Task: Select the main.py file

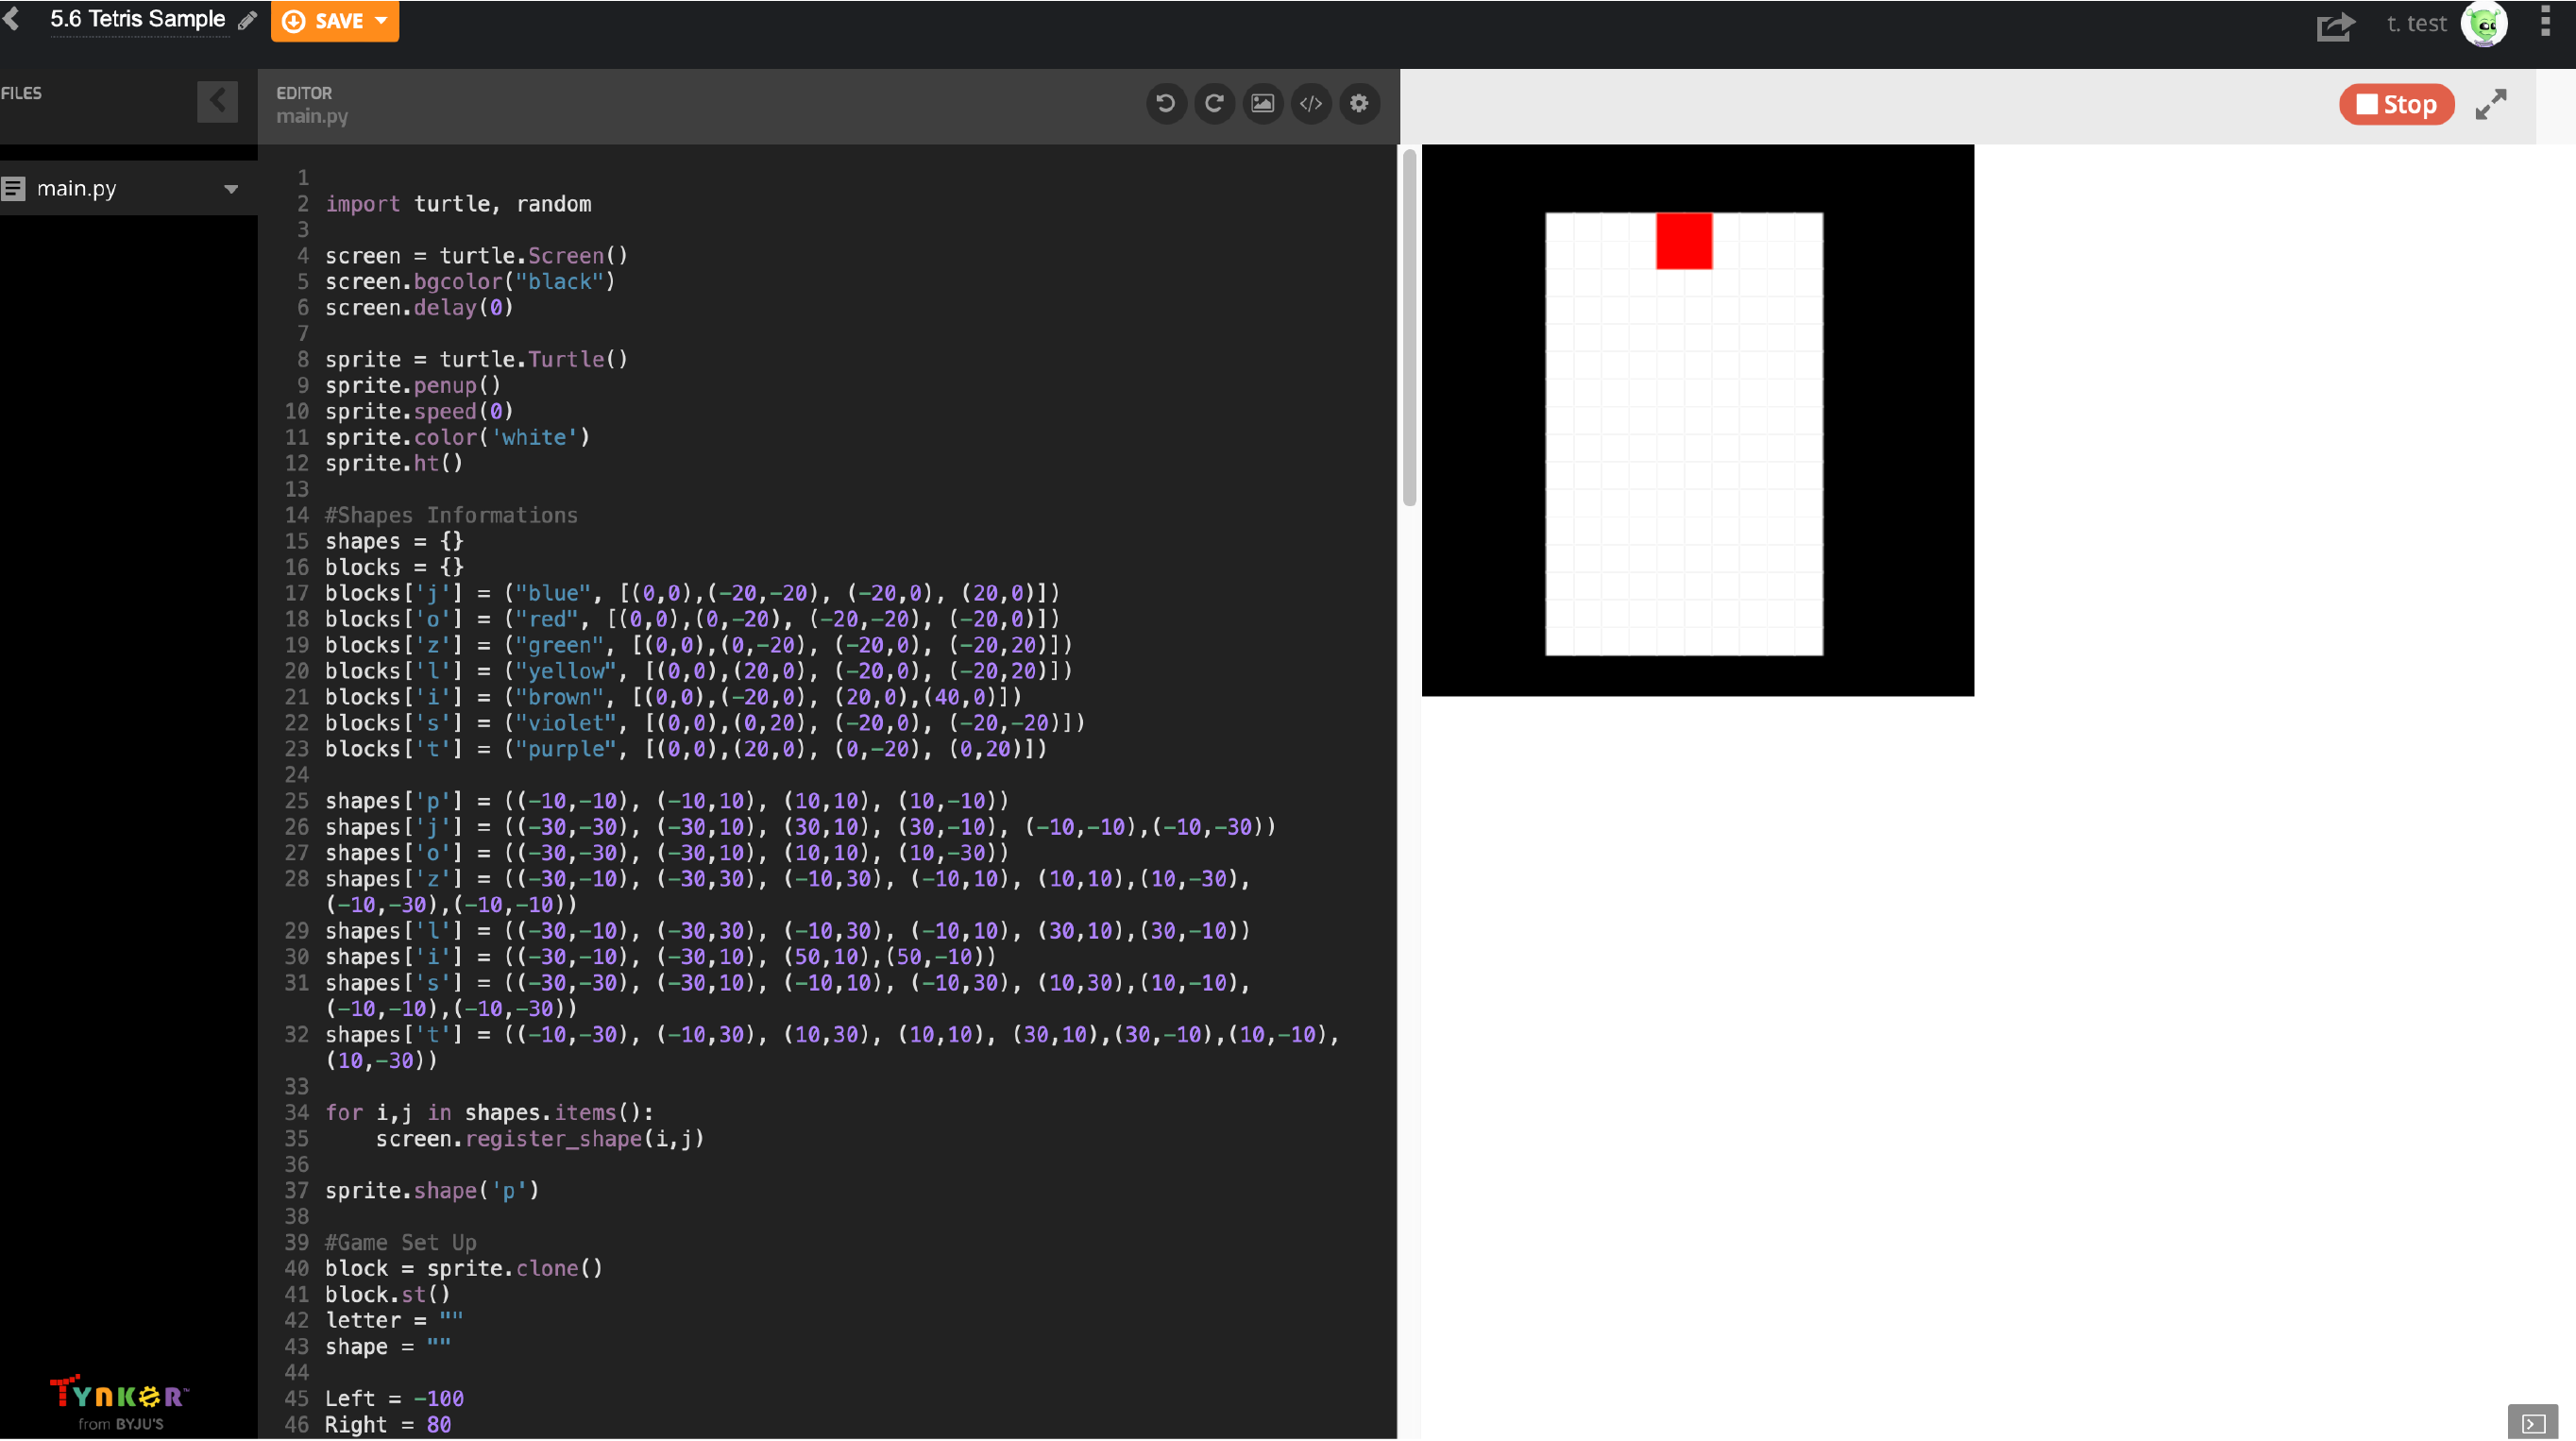Action: 76,188
